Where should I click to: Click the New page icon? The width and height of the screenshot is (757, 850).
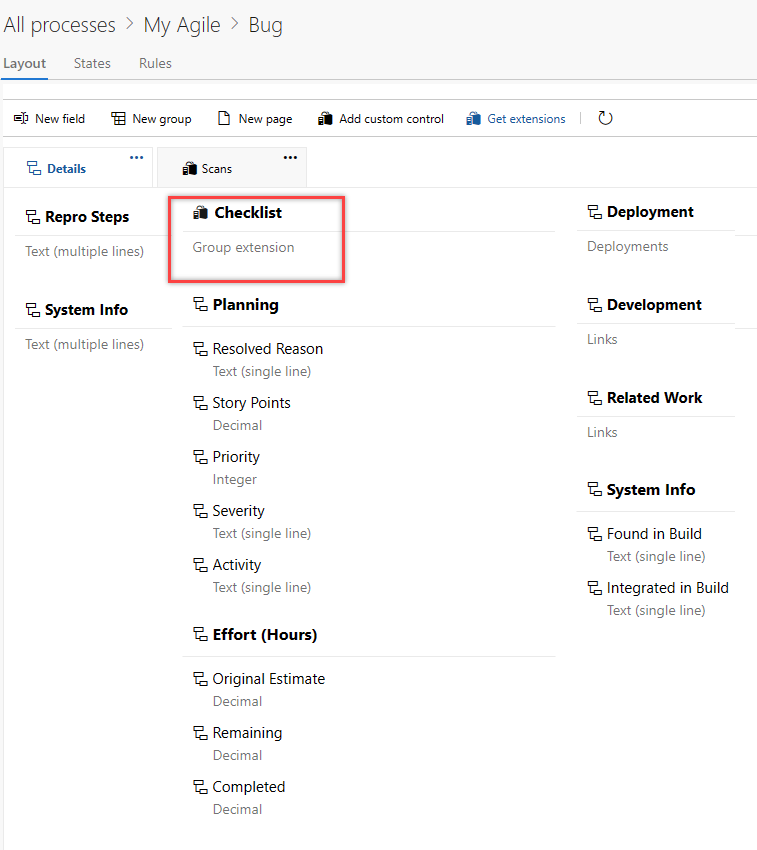coord(225,117)
